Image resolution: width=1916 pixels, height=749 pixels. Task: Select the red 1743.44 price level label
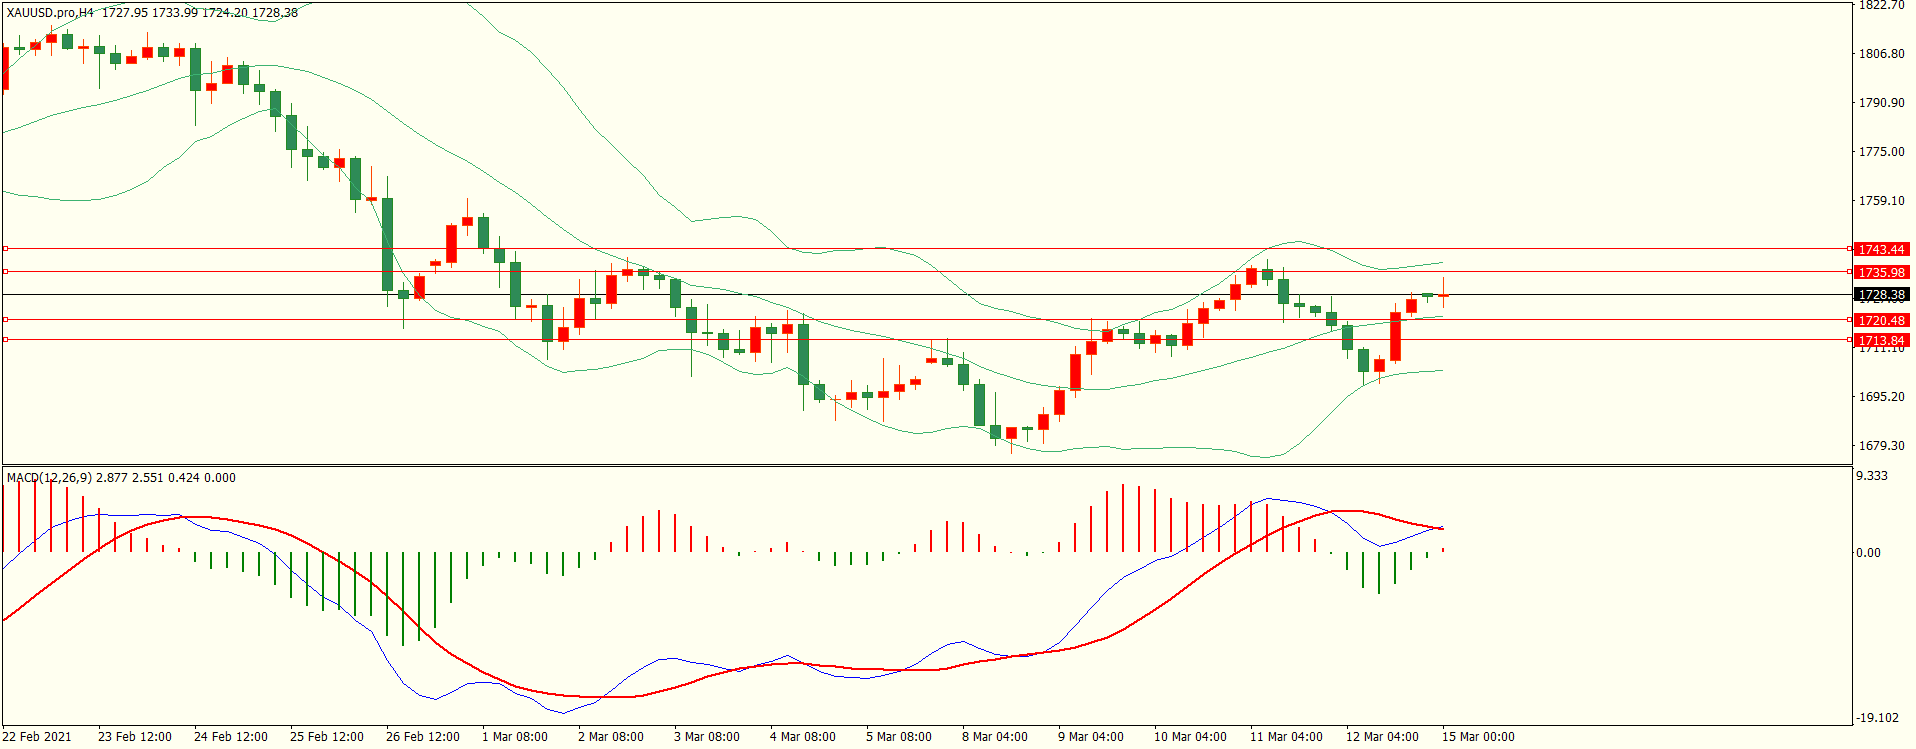tap(1881, 249)
